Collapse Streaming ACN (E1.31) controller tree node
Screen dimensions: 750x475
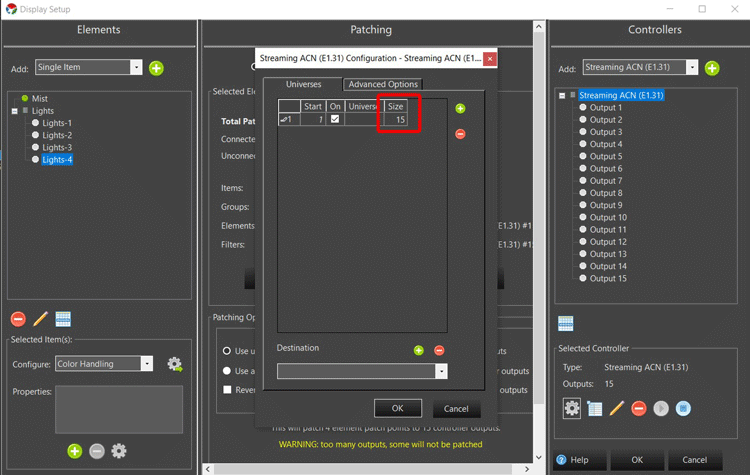(562, 96)
